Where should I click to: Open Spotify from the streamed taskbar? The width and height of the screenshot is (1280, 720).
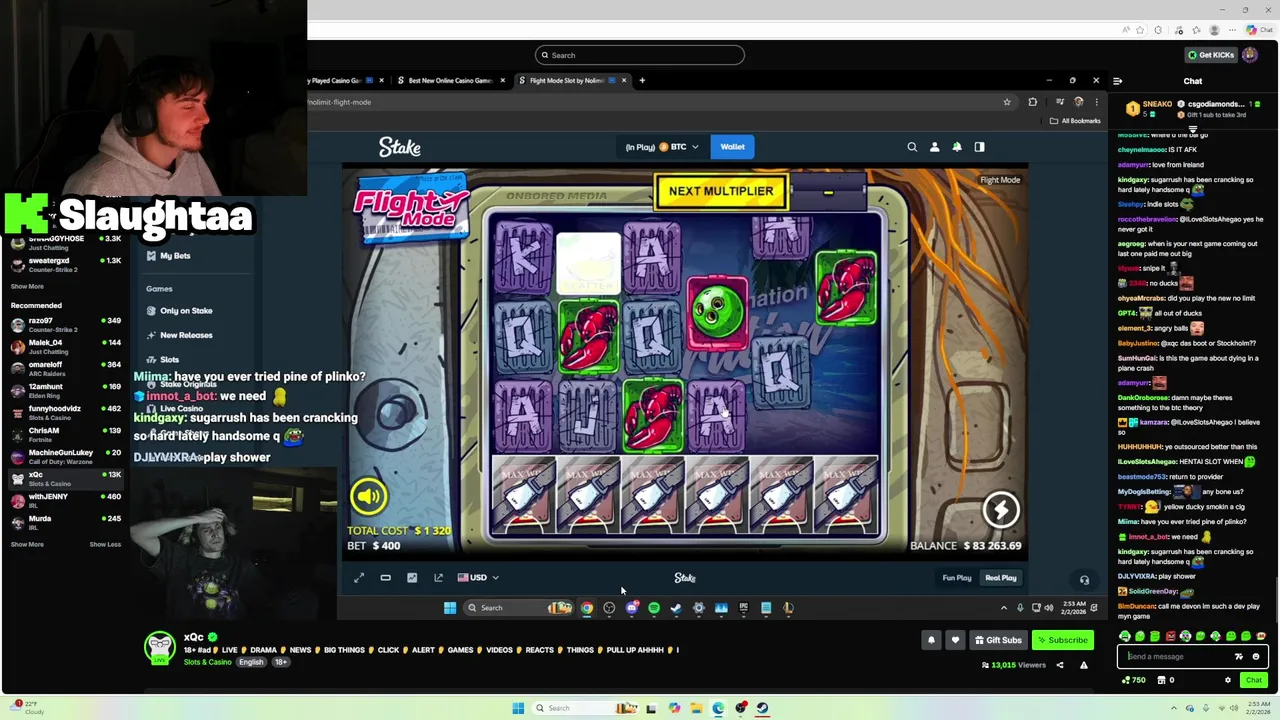pyautogui.click(x=654, y=608)
